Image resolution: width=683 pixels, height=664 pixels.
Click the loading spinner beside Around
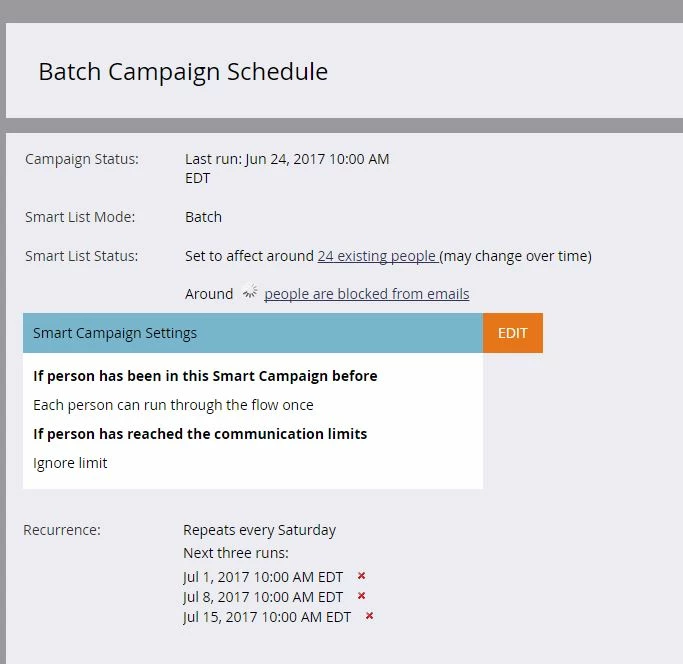pyautogui.click(x=250, y=291)
